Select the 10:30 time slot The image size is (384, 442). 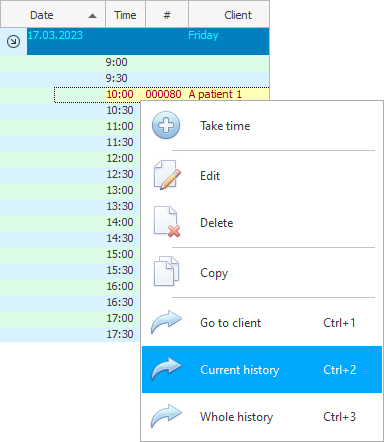pos(120,110)
